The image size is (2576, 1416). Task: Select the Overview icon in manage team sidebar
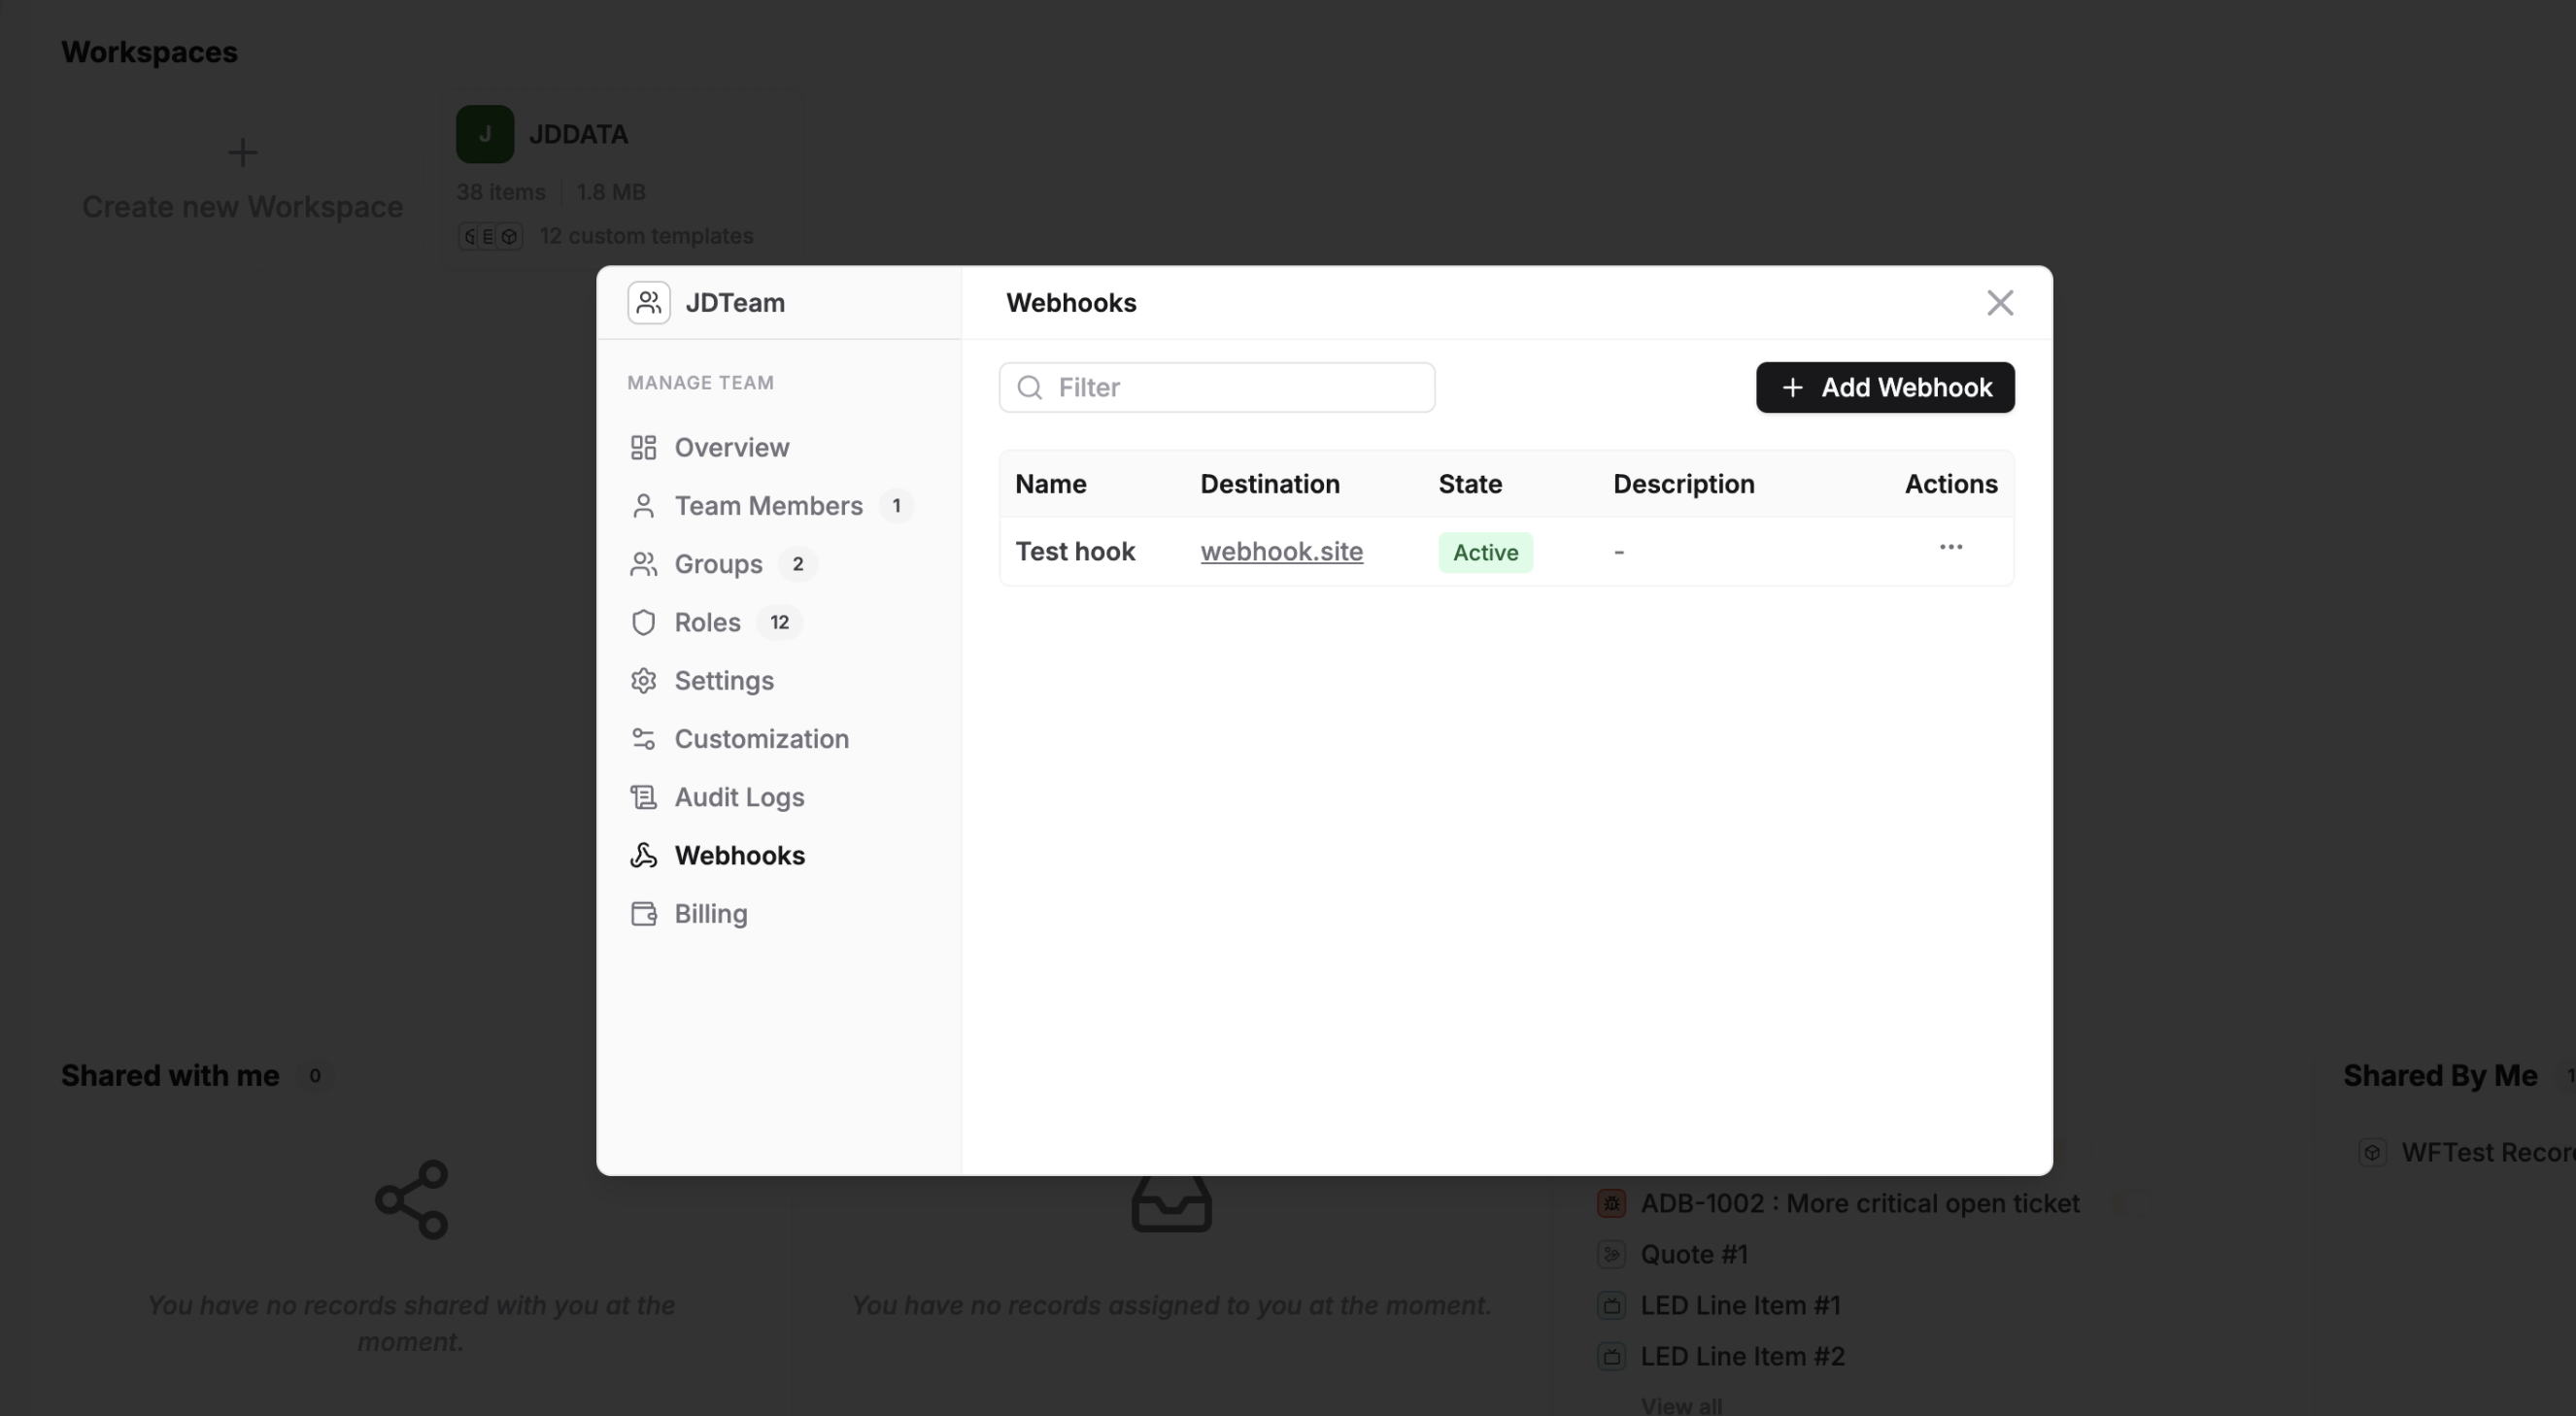[x=644, y=447]
